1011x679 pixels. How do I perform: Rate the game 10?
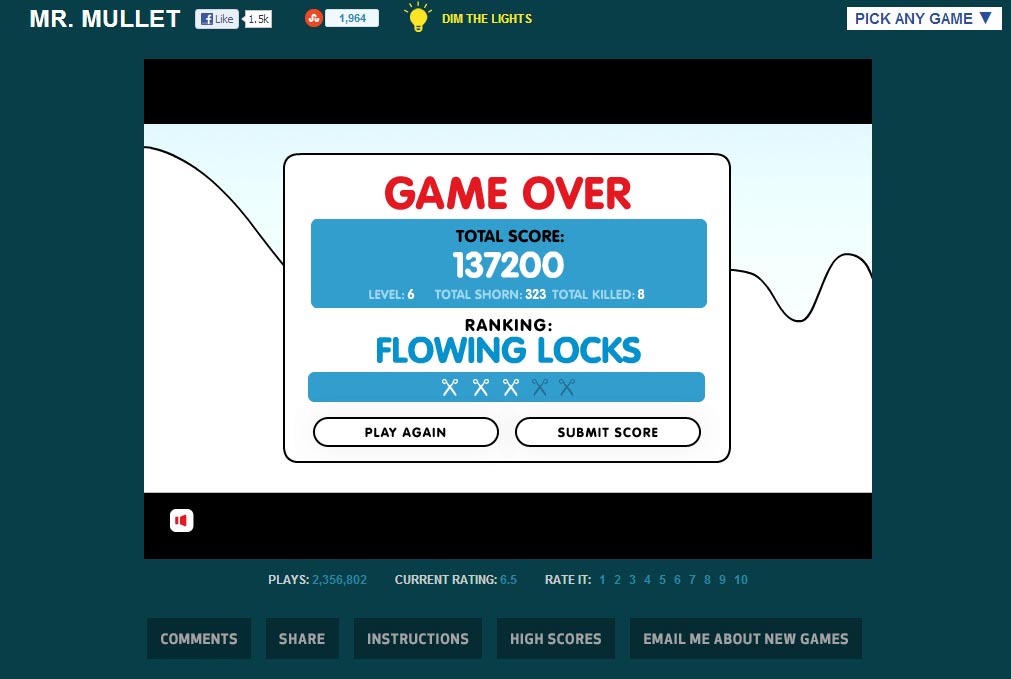coord(741,580)
